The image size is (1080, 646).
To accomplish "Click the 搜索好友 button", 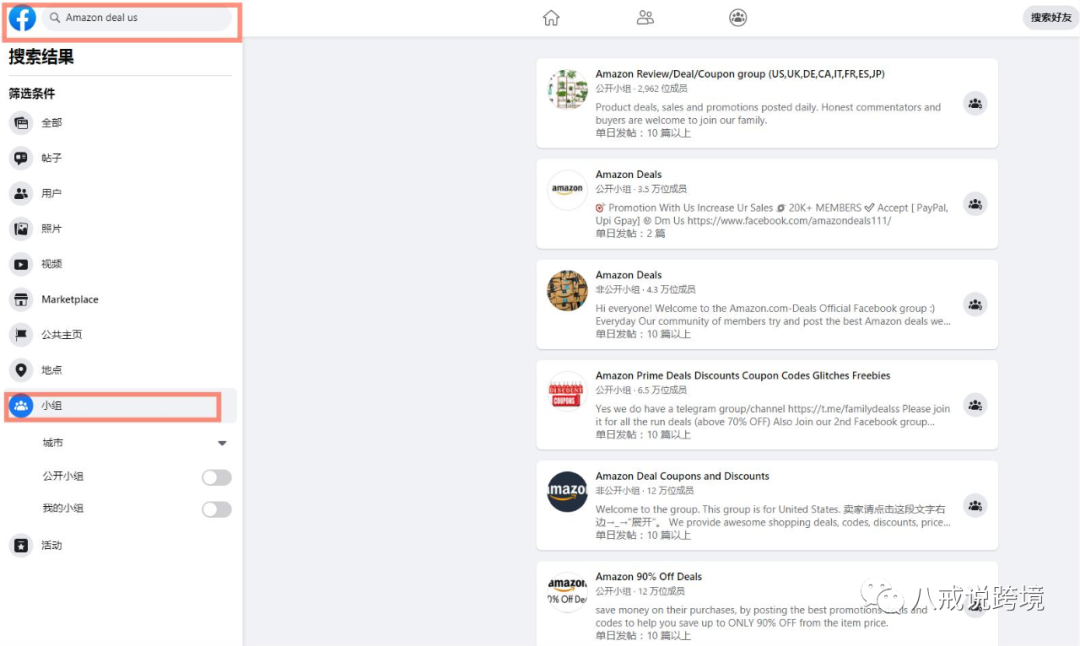I will [1050, 17].
